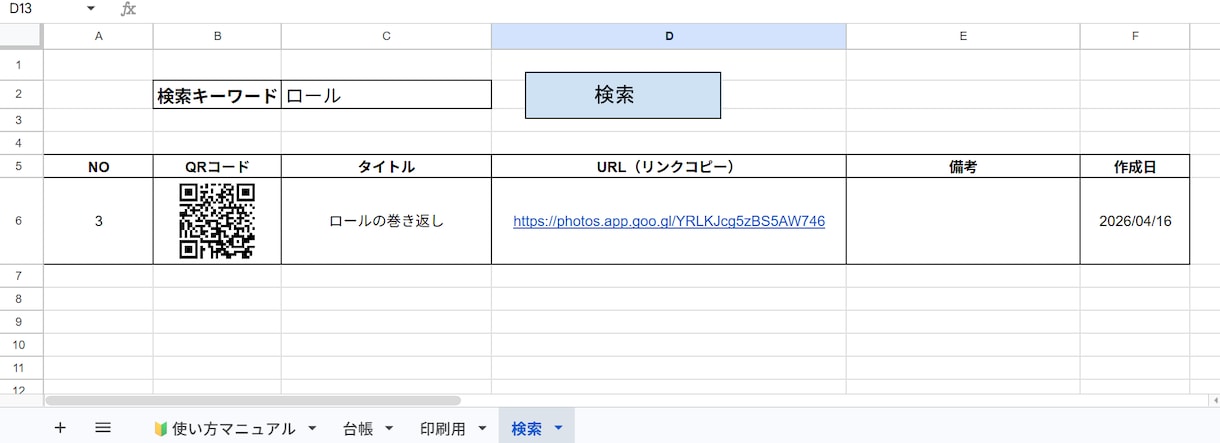Image resolution: width=1220 pixels, height=443 pixels.
Task: Click the QRコード header cell
Action: click(x=217, y=167)
